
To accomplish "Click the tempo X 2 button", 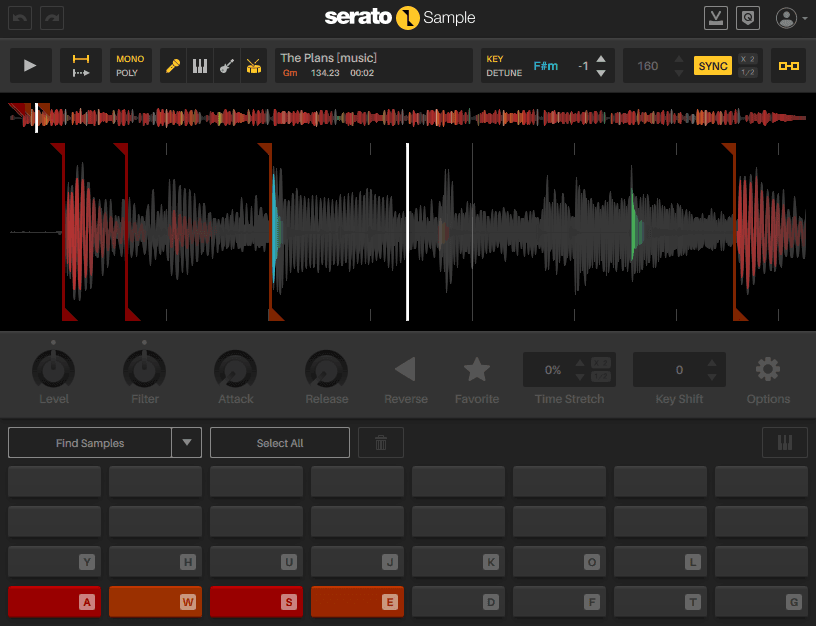I will (748, 59).
